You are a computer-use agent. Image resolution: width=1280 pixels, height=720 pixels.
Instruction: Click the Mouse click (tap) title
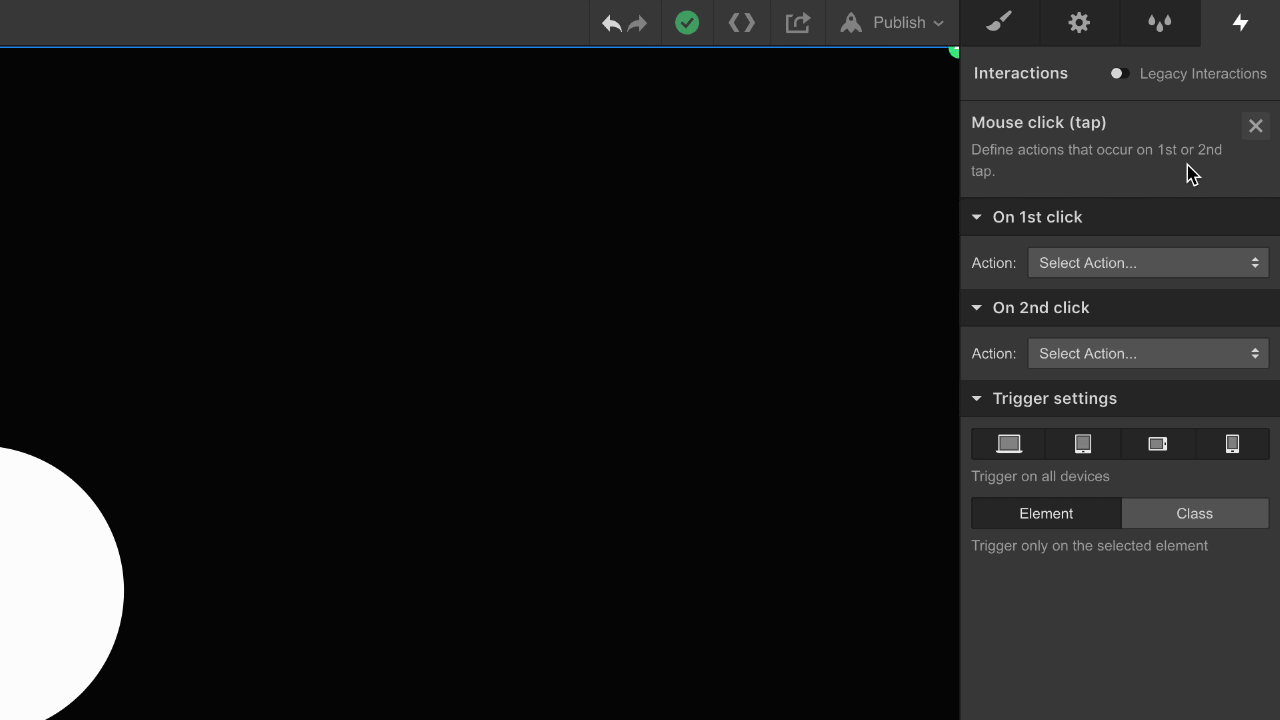[1039, 123]
